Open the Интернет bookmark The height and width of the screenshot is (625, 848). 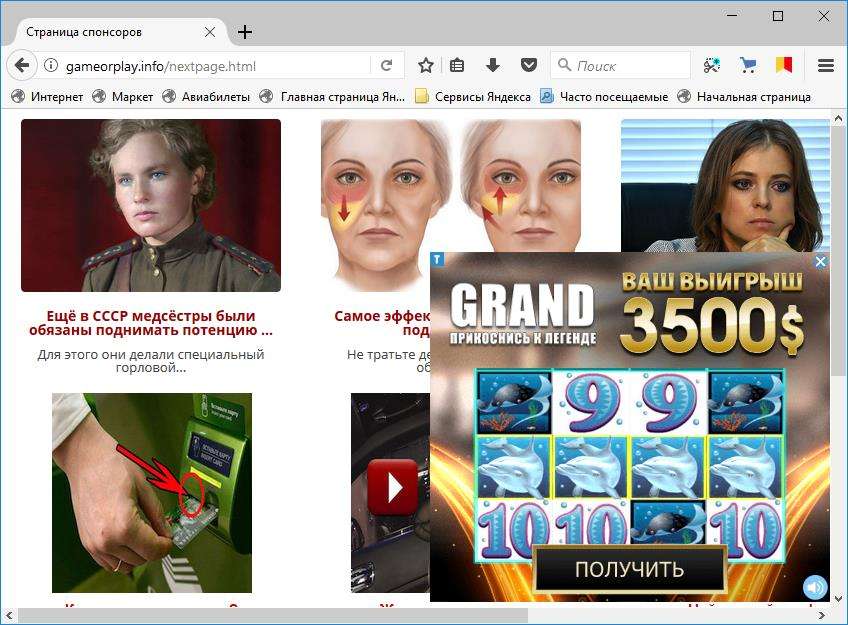(x=47, y=97)
